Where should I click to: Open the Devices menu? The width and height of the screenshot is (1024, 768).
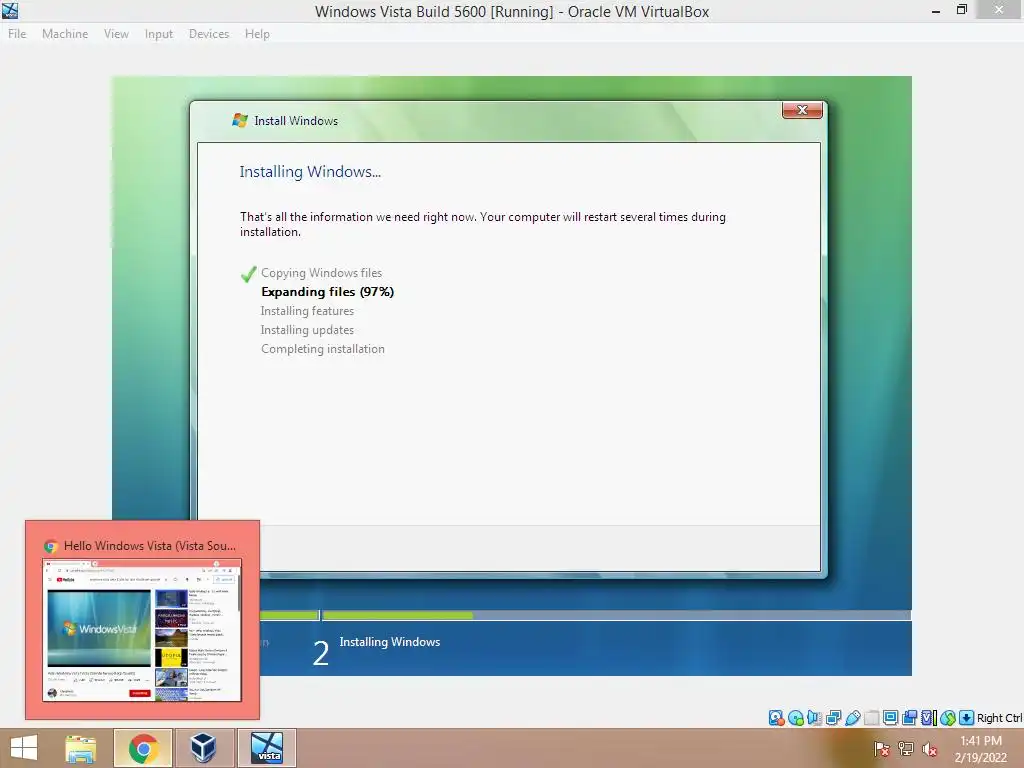[x=209, y=34]
